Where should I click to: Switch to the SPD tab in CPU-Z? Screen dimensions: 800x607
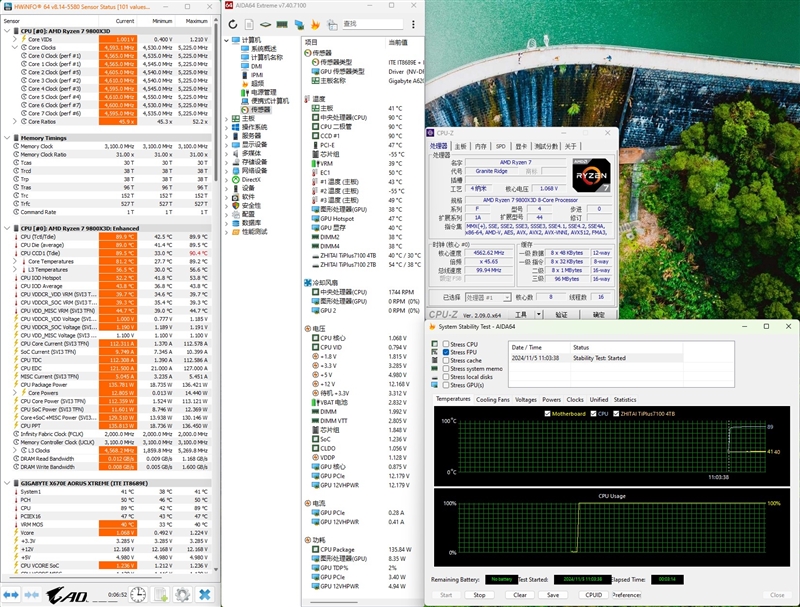point(501,146)
